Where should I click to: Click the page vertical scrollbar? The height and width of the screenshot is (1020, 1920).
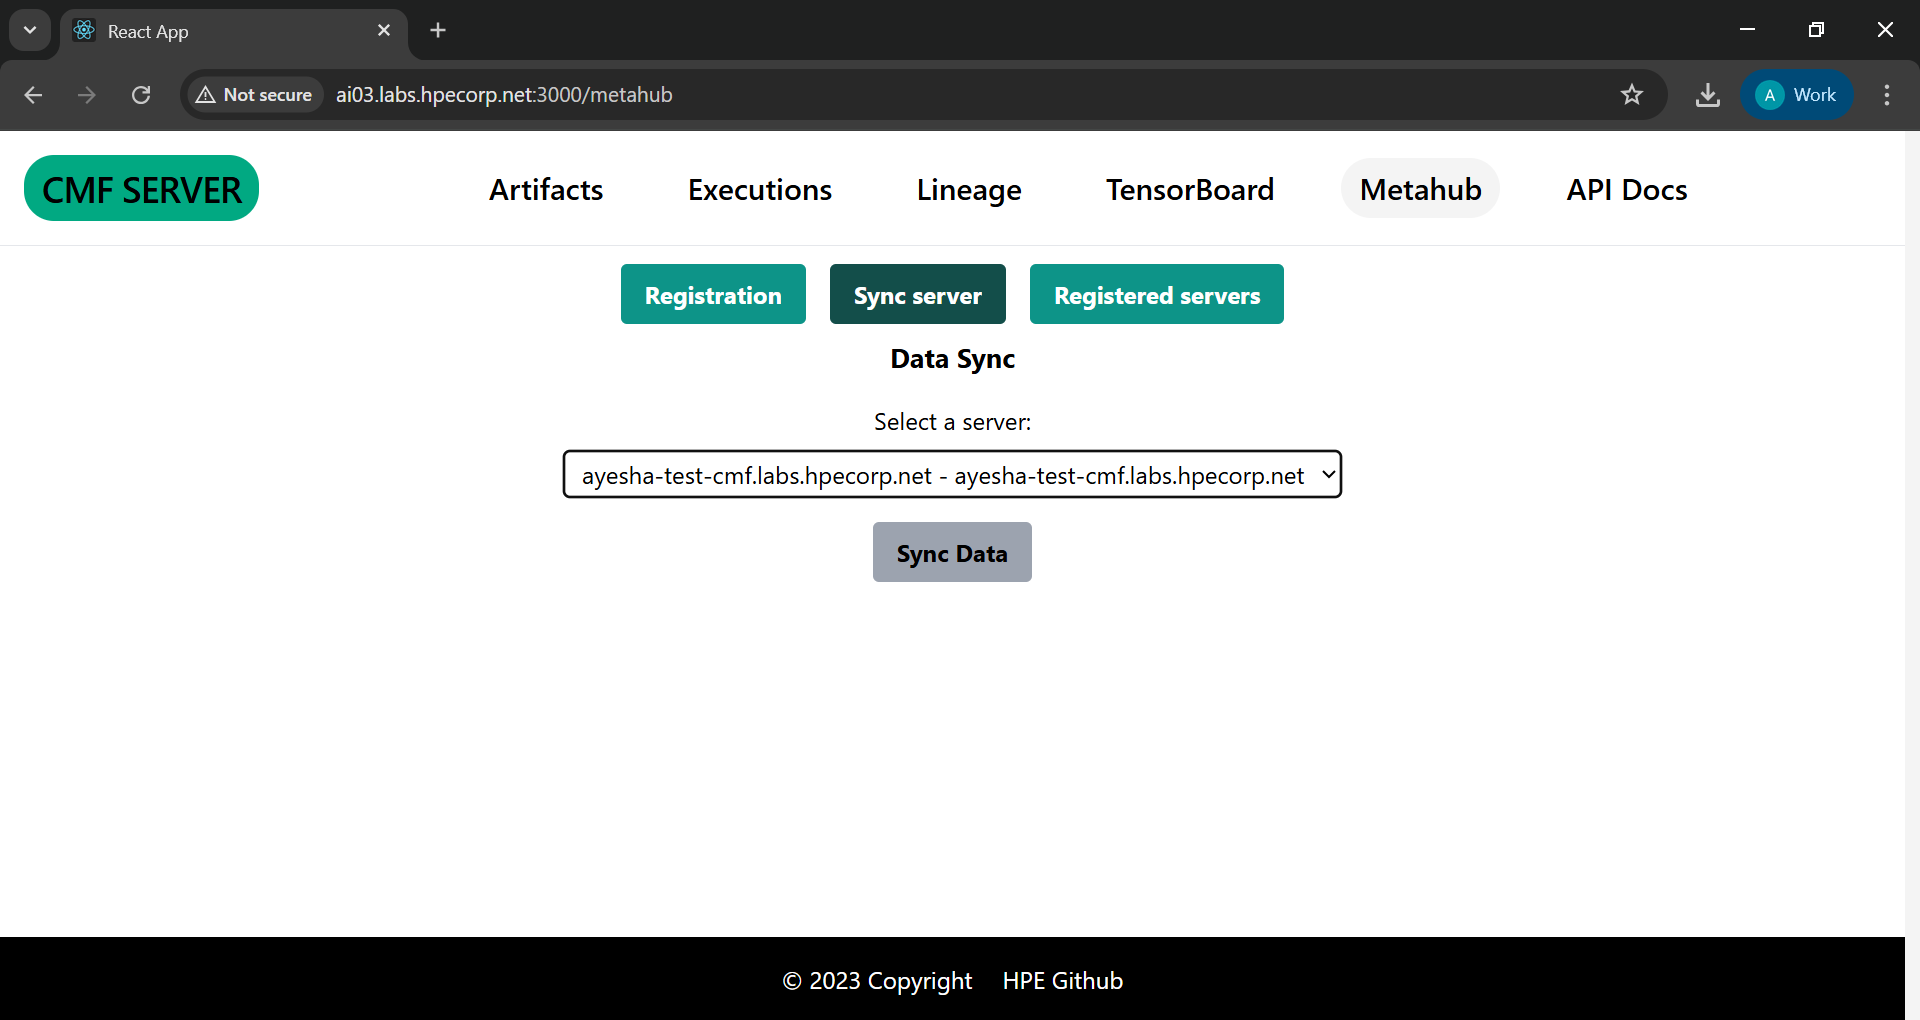1912,575
